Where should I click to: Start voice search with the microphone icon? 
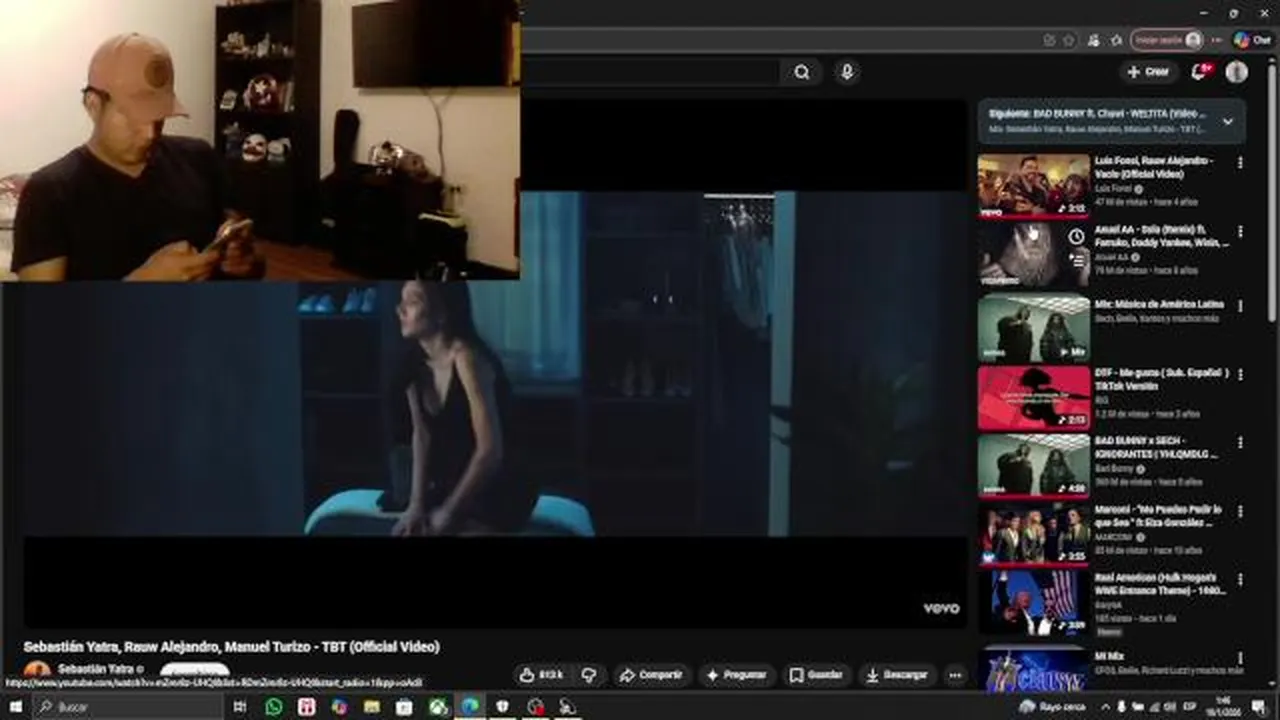pos(847,72)
